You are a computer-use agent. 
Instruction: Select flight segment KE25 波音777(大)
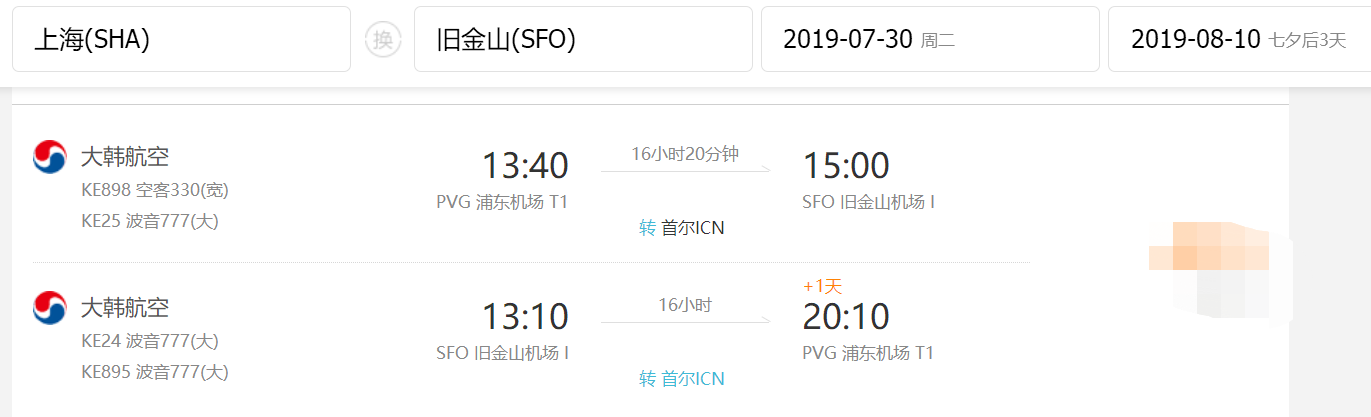[x=149, y=221]
